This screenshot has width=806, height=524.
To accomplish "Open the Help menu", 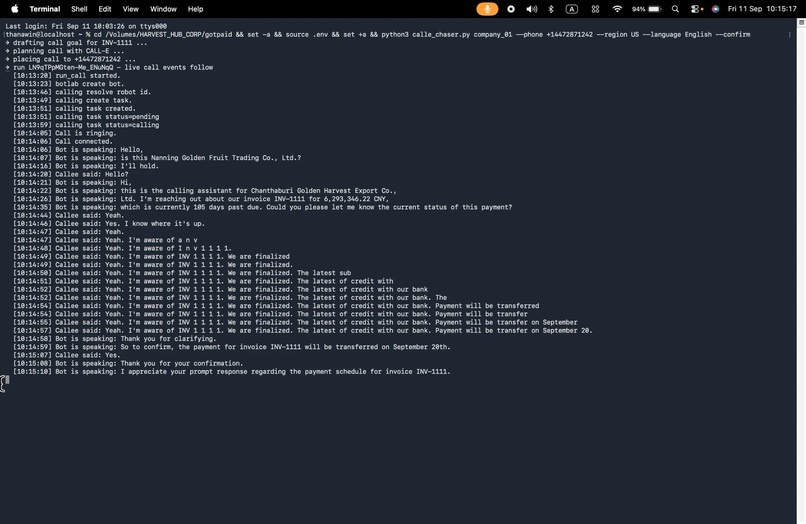I will pos(195,9).
